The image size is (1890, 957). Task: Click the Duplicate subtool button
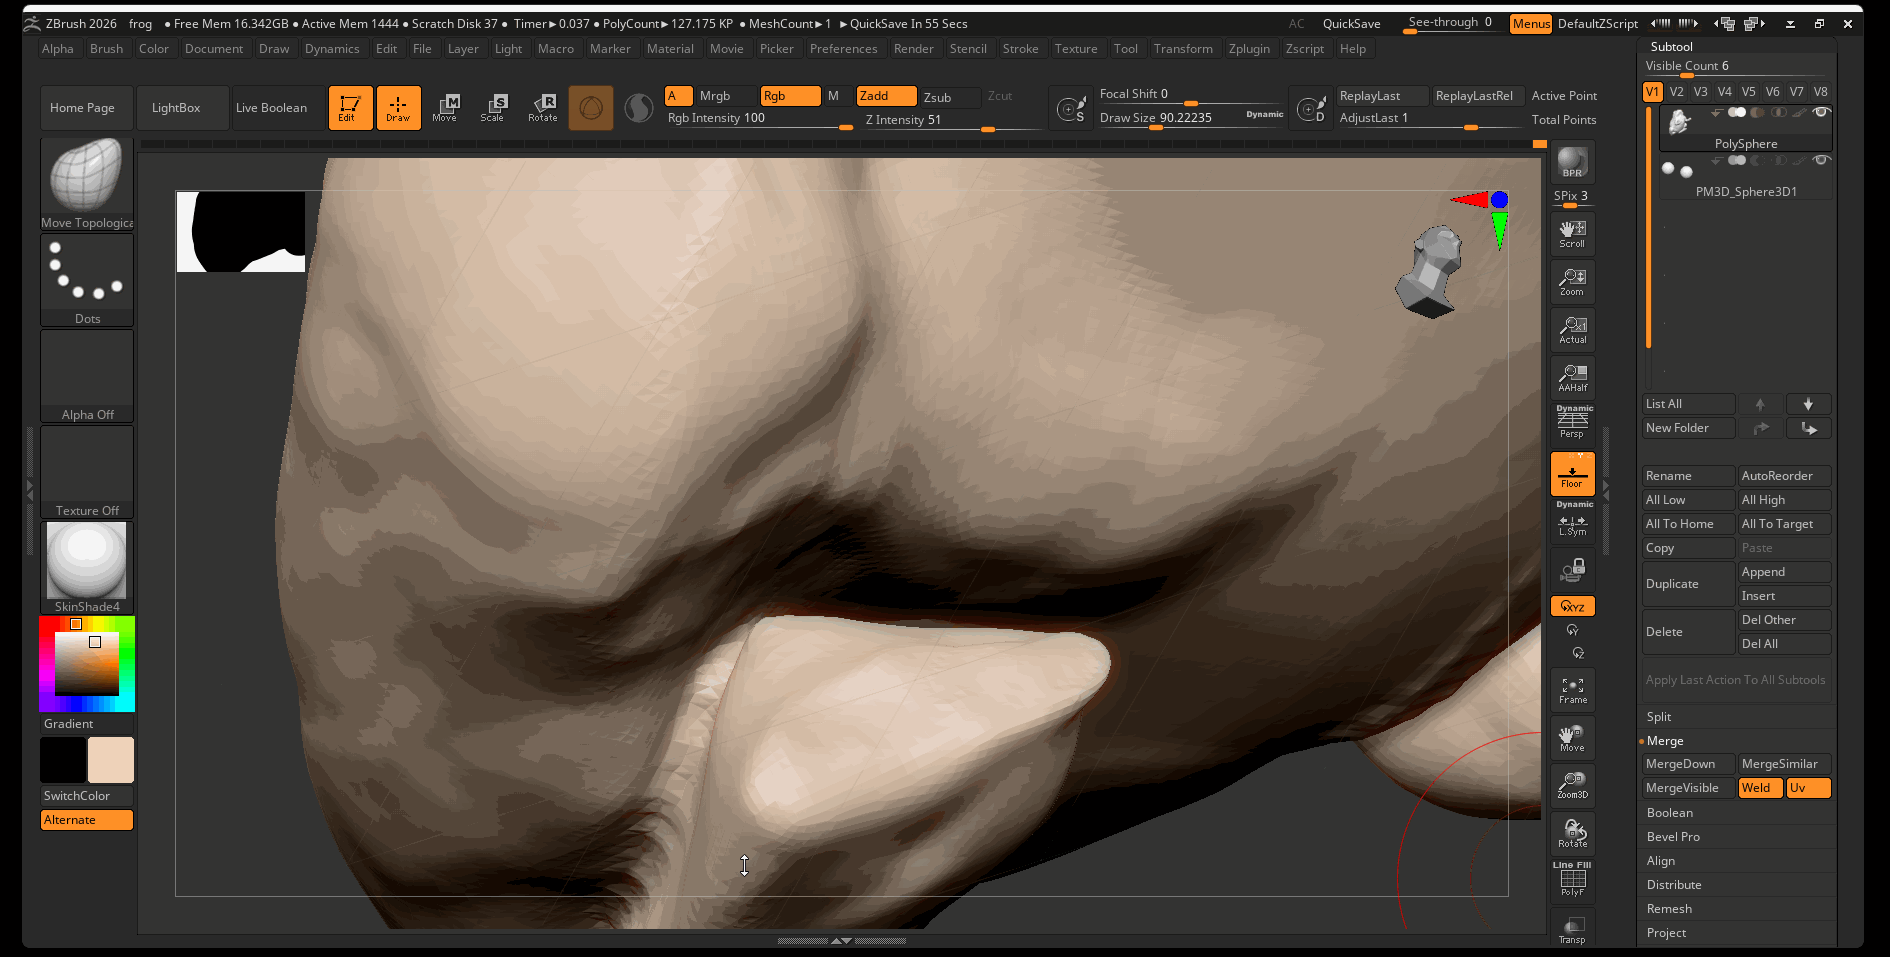[x=1687, y=584]
